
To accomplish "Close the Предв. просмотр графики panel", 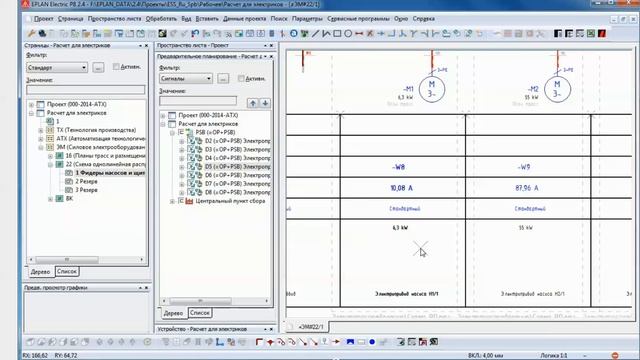I will (147, 288).
